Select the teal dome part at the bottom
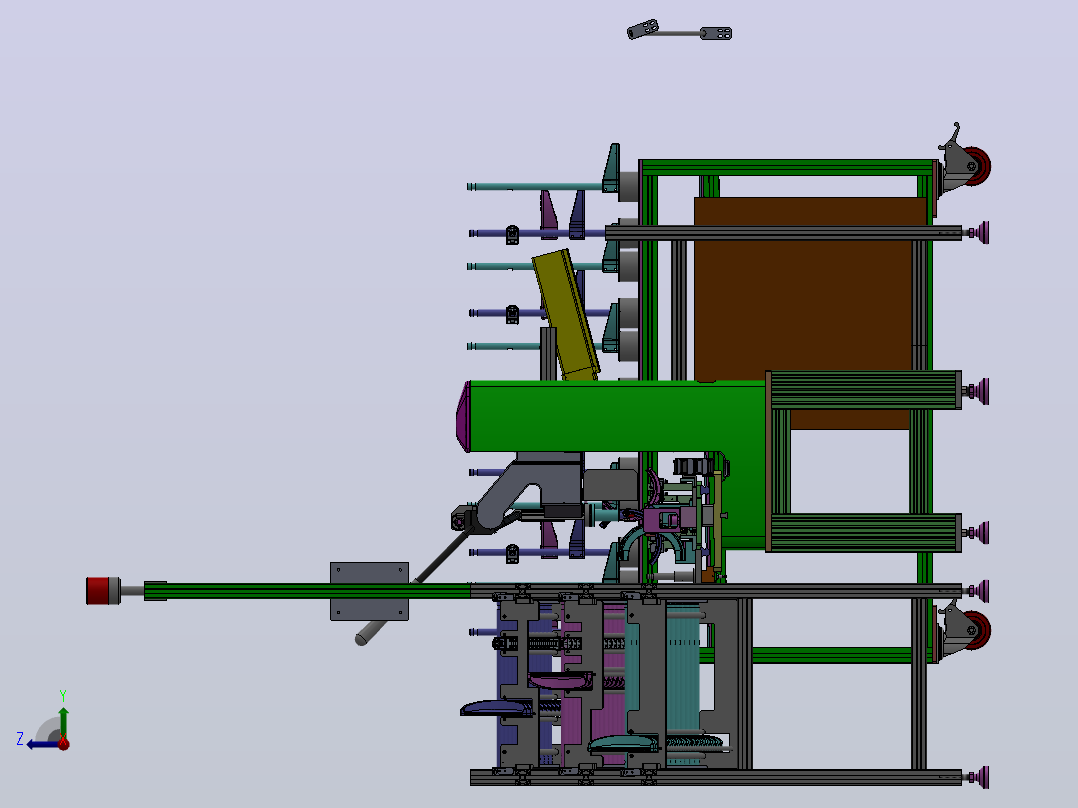This screenshot has height=808, width=1078. (624, 744)
